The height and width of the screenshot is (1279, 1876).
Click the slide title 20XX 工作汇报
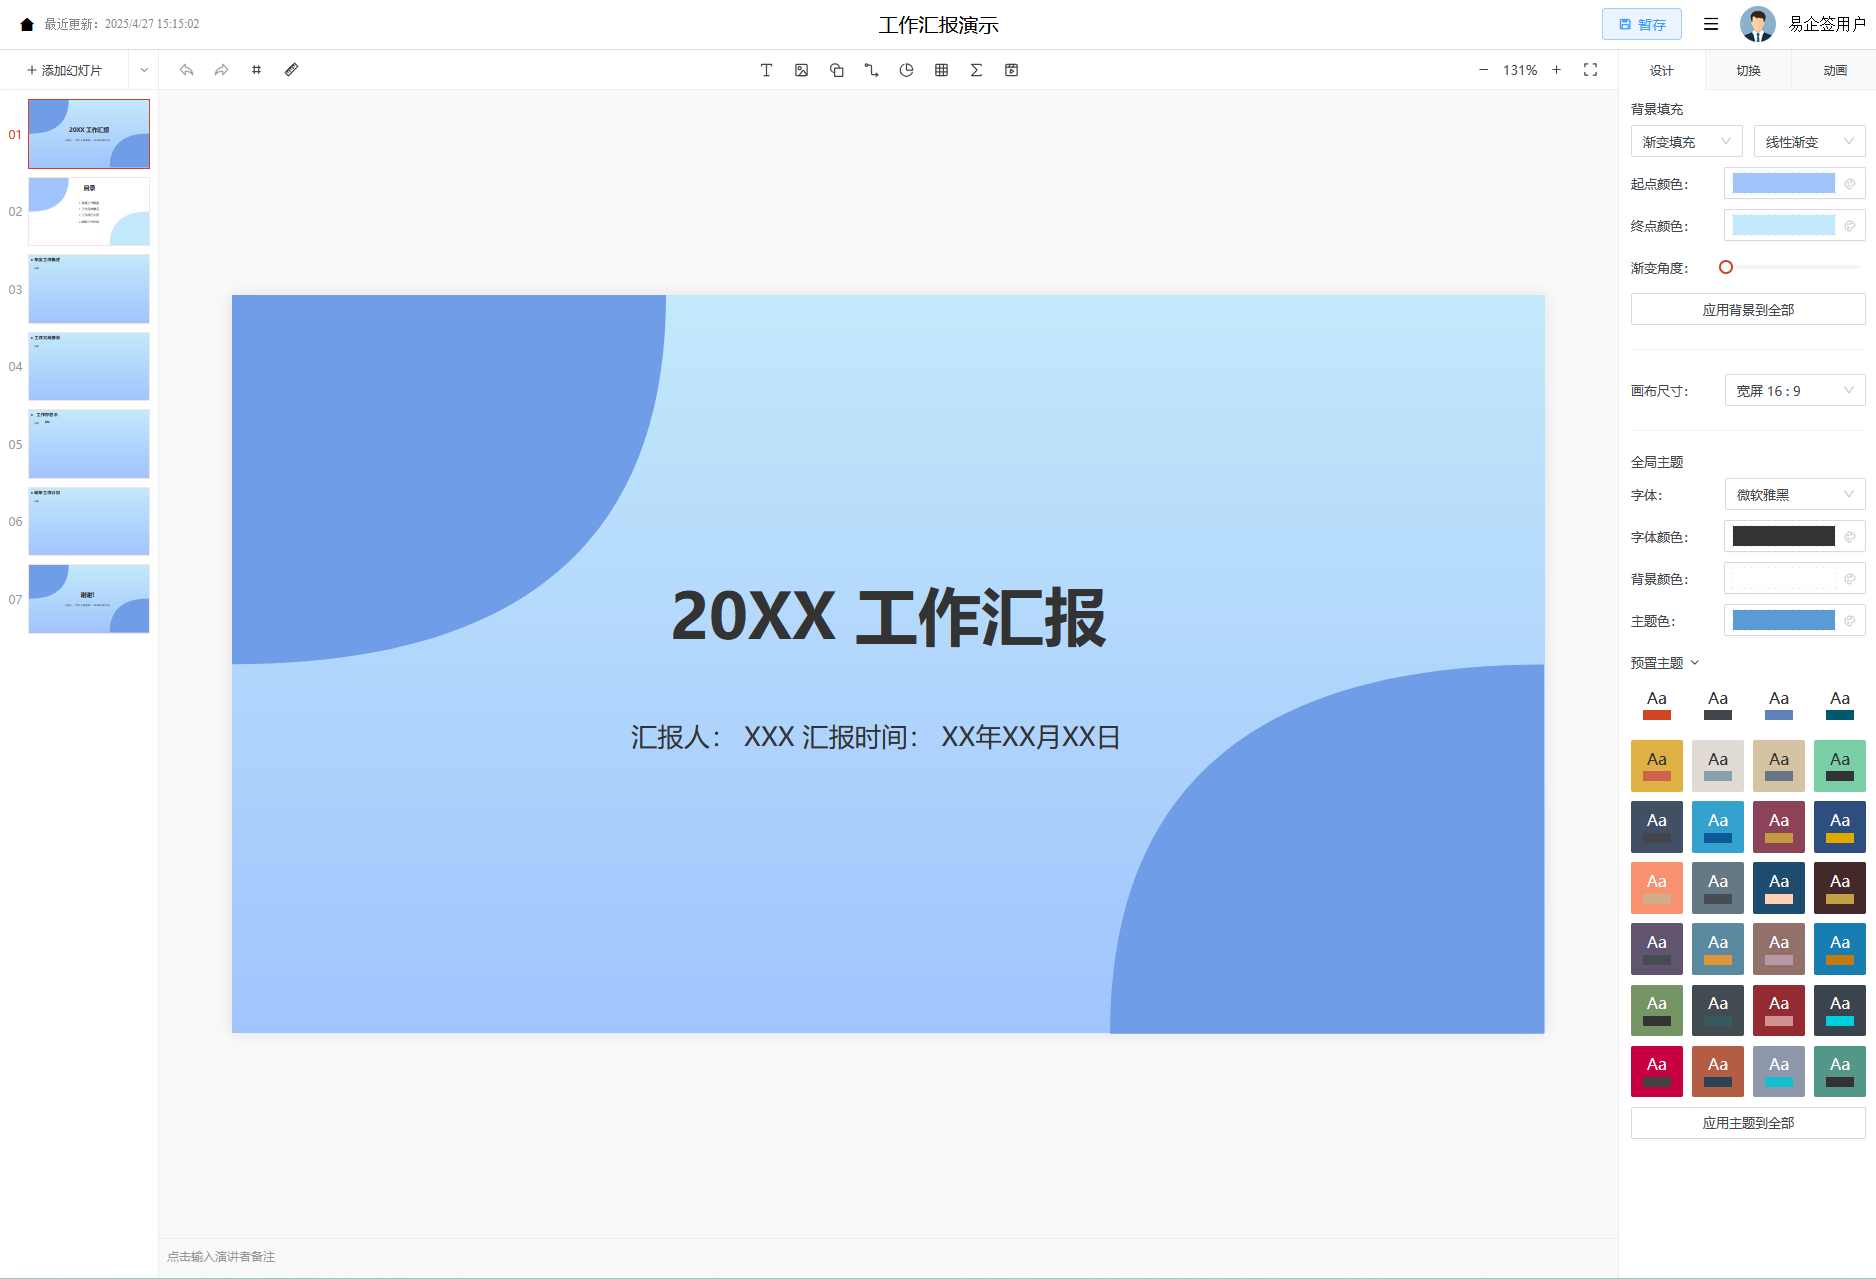pyautogui.click(x=888, y=617)
